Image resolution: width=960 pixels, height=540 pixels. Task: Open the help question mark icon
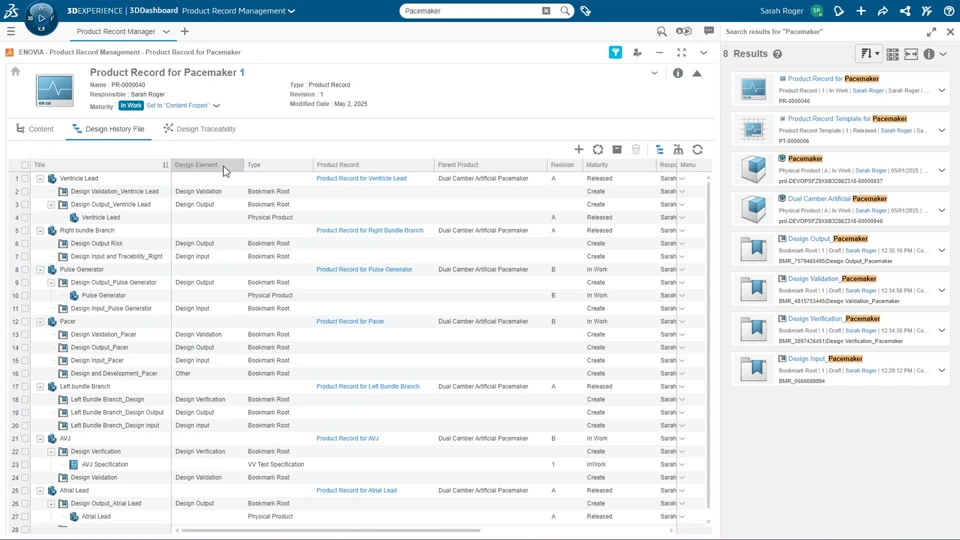pyautogui.click(x=948, y=10)
